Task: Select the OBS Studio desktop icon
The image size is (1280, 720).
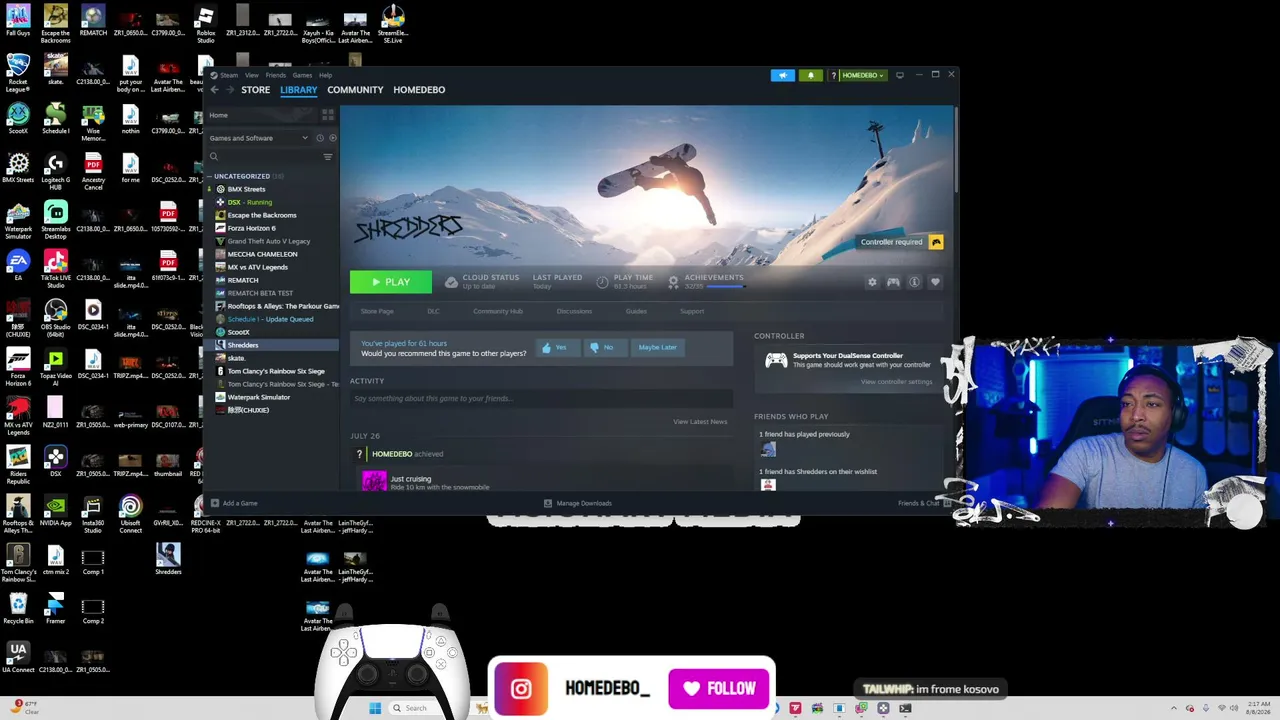Action: tap(56, 317)
